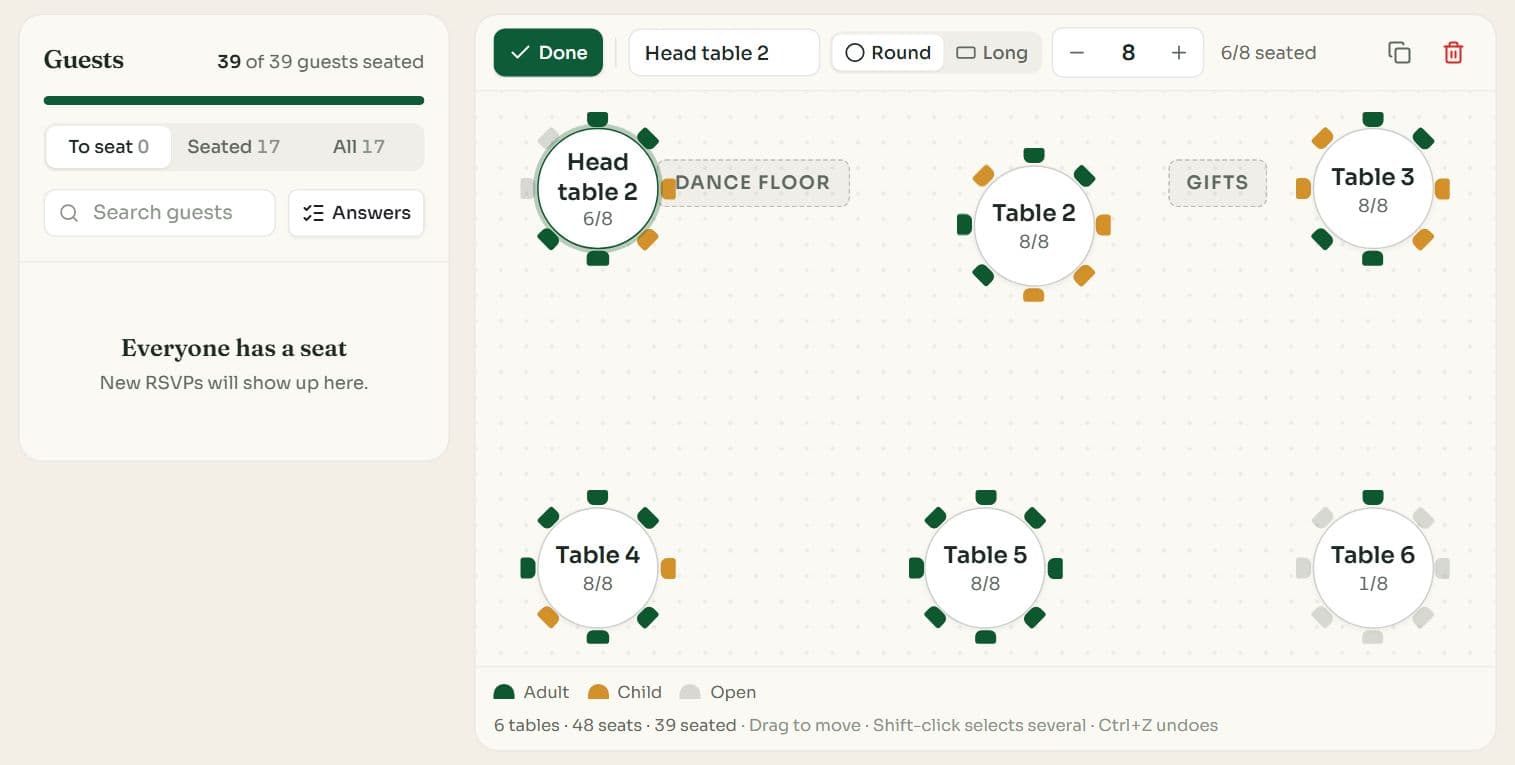This screenshot has width=1515, height=765.
Task: Edit the Head table 2 name field
Action: [724, 53]
